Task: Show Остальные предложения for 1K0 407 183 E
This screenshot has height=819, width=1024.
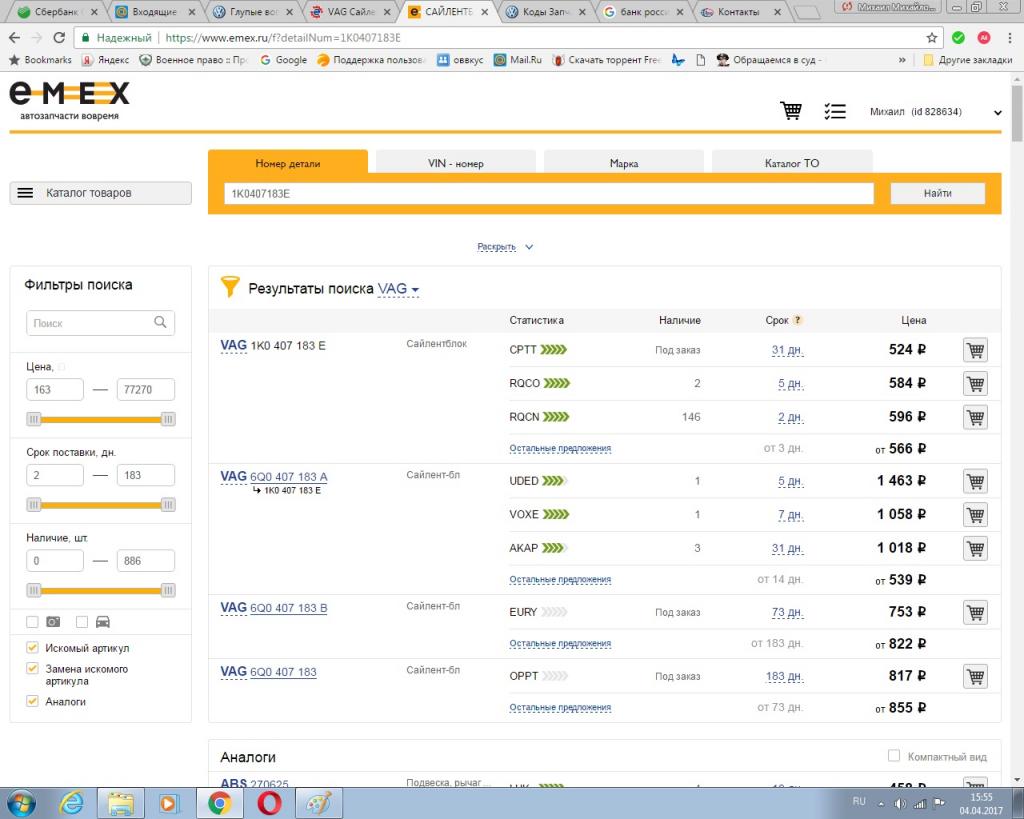Action: (x=560, y=448)
